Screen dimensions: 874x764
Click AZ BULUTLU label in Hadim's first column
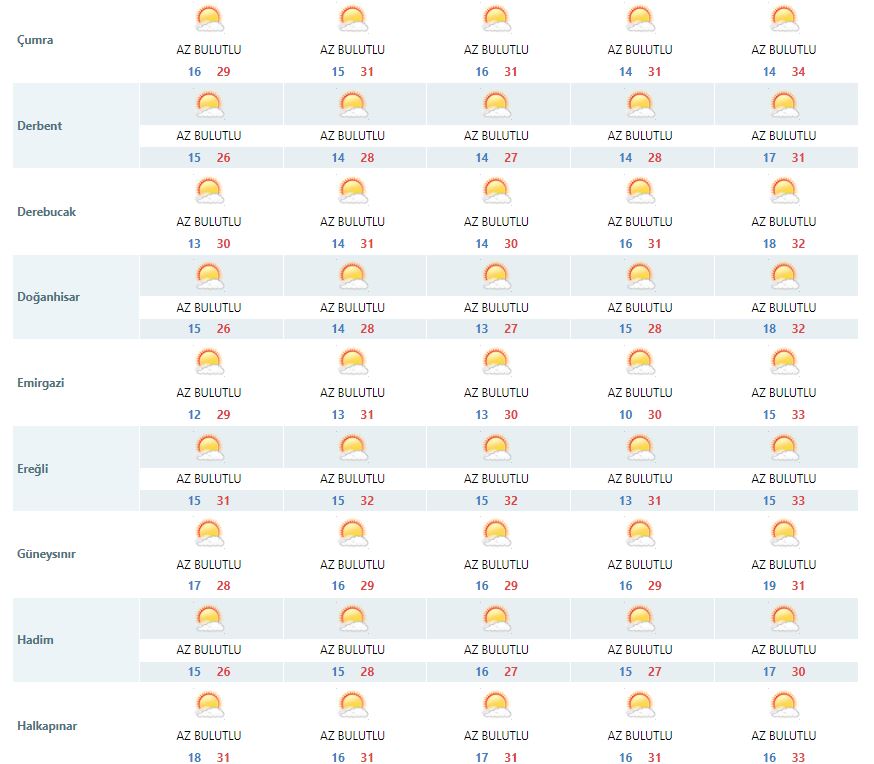209,650
